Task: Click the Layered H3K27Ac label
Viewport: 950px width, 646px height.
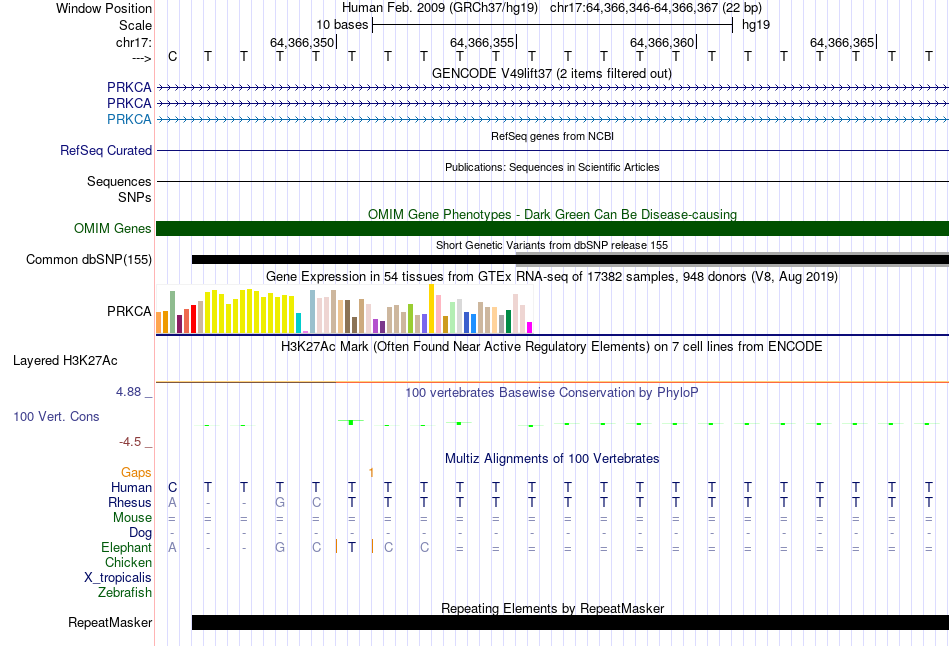Action: tap(65, 361)
